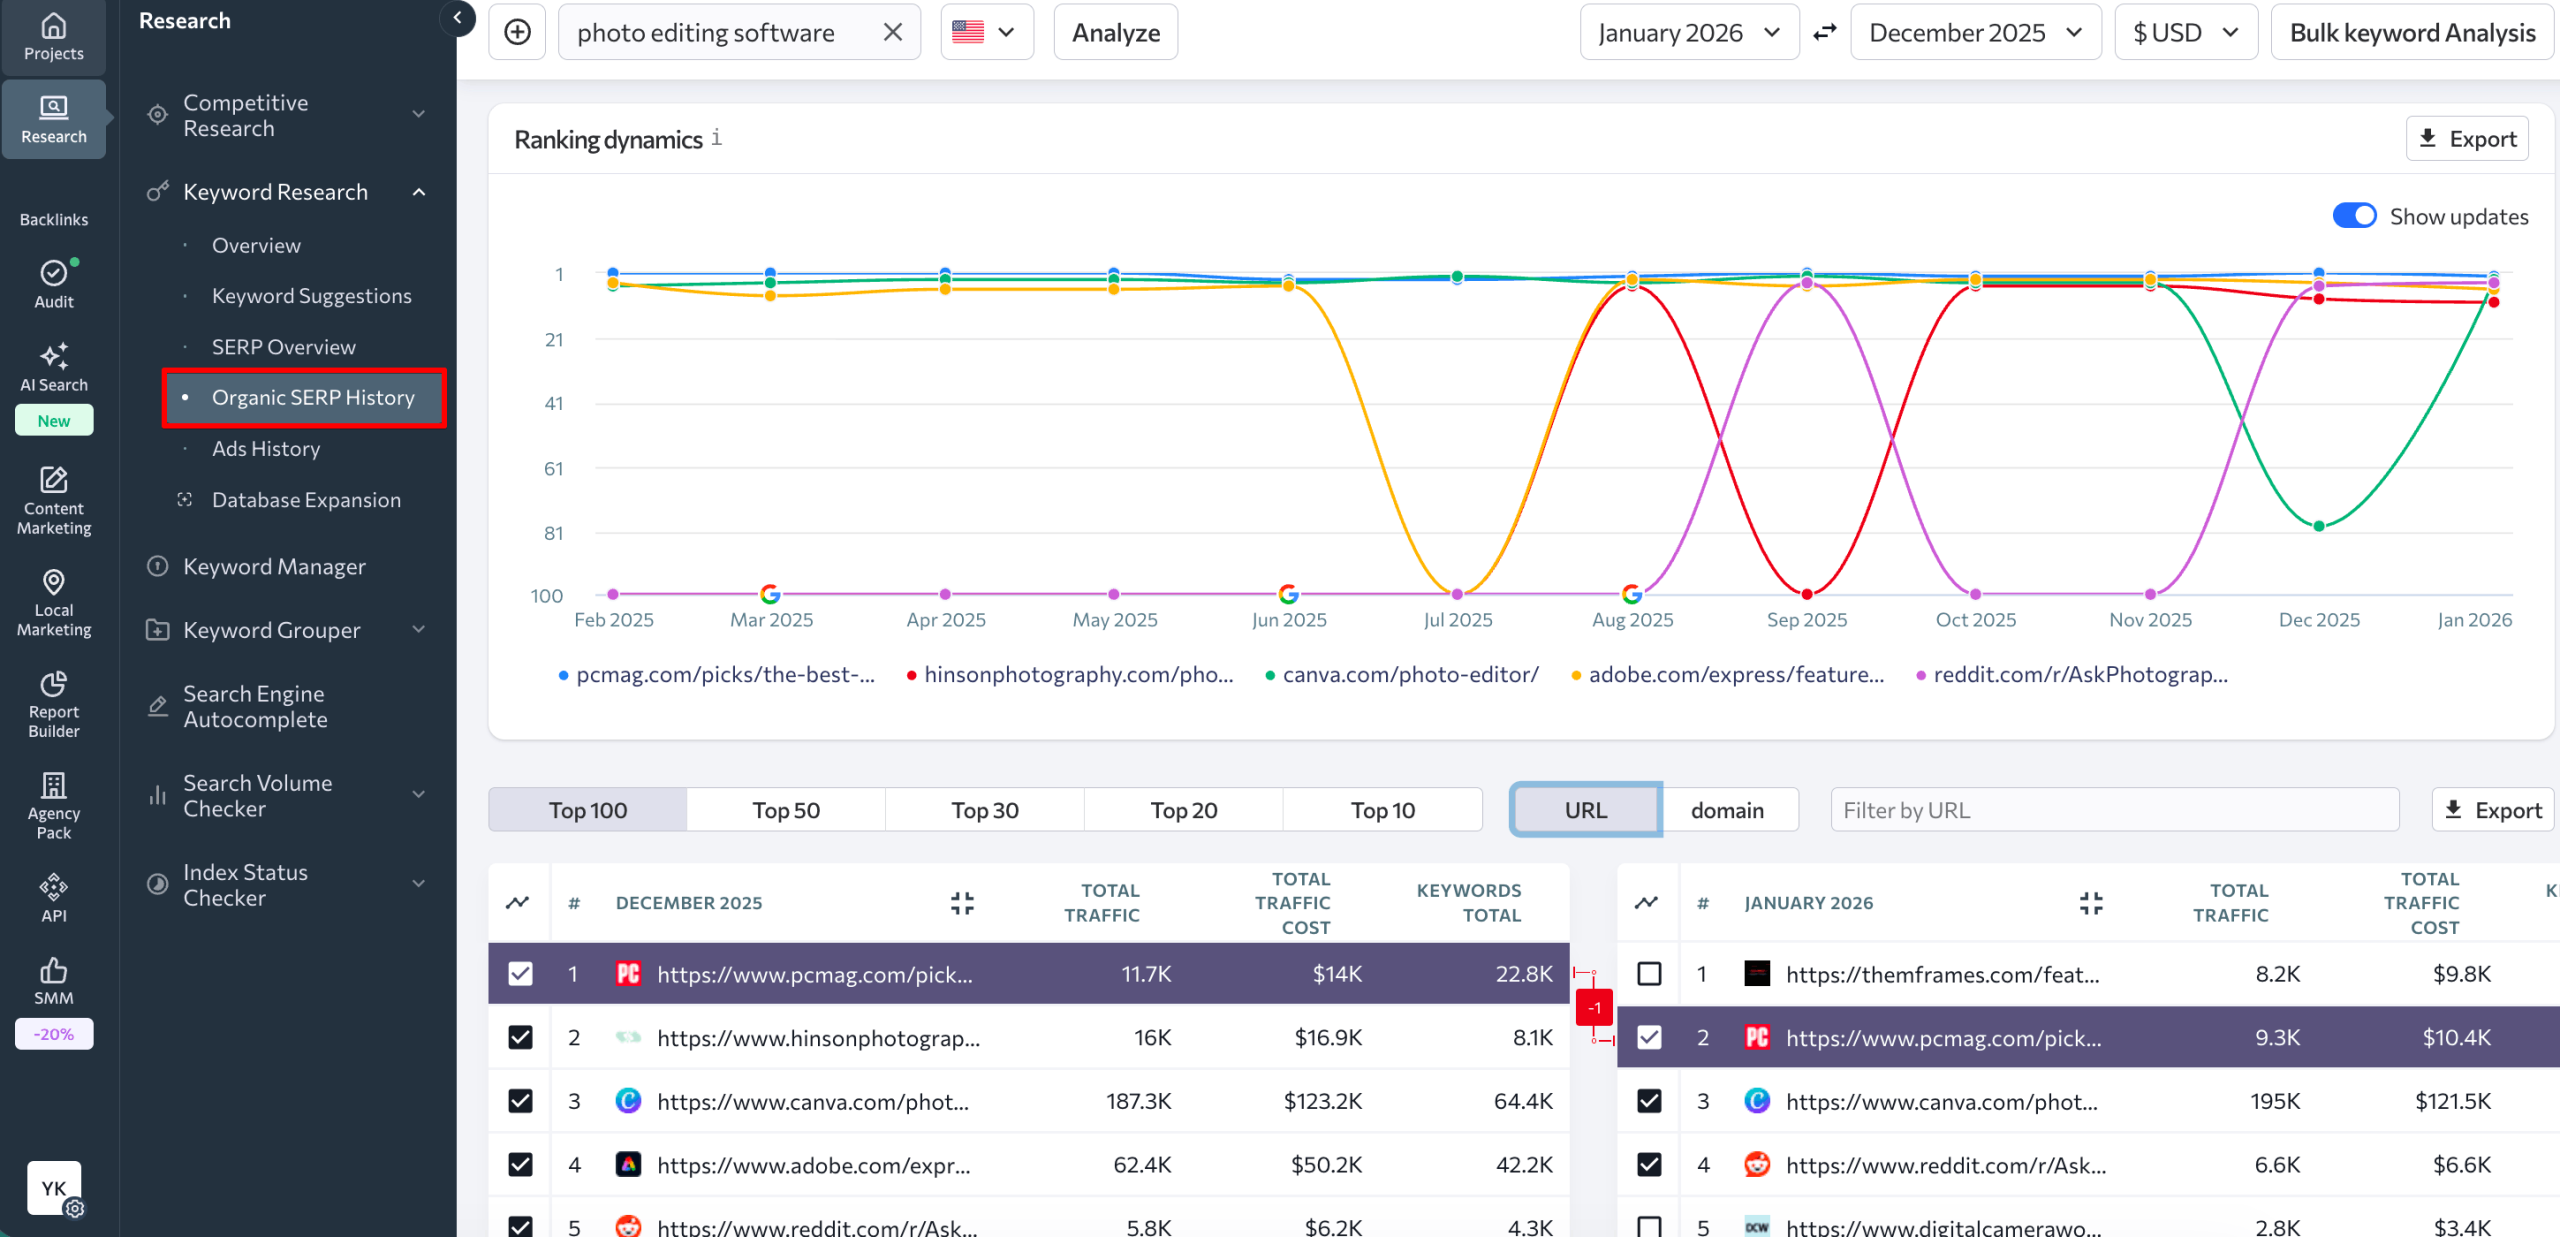Select the Ads History menu item
The height and width of the screenshot is (1237, 2560).
click(265, 448)
